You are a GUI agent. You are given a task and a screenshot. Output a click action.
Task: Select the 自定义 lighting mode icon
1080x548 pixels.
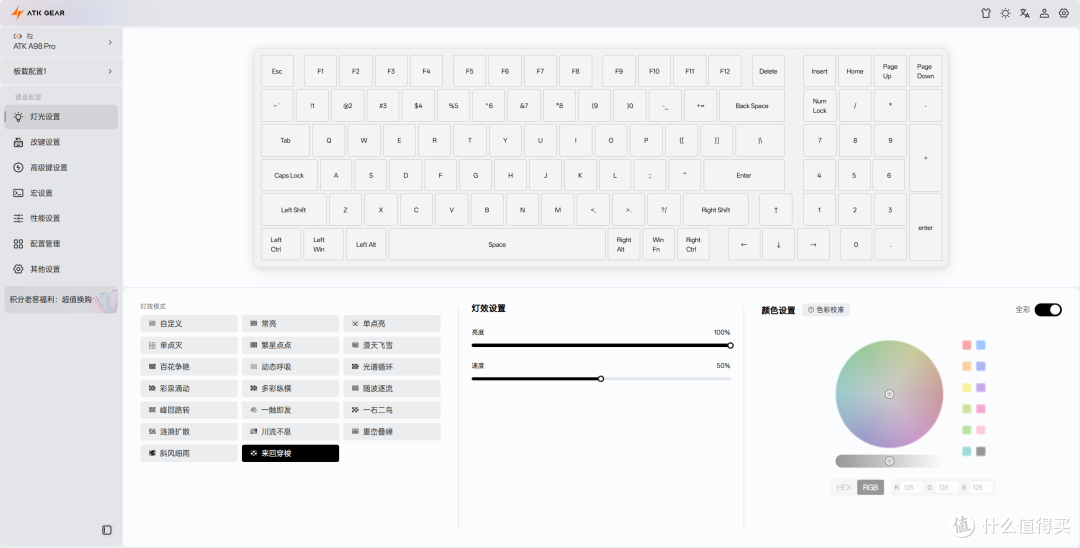click(152, 324)
